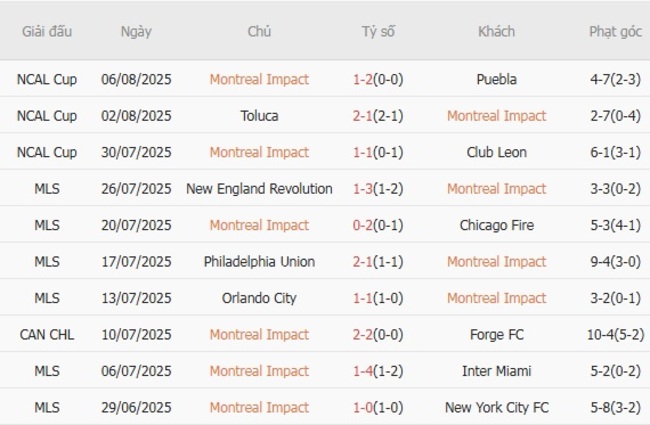Click the Club Leon team name
The width and height of the screenshot is (650, 425).
coord(496,152)
